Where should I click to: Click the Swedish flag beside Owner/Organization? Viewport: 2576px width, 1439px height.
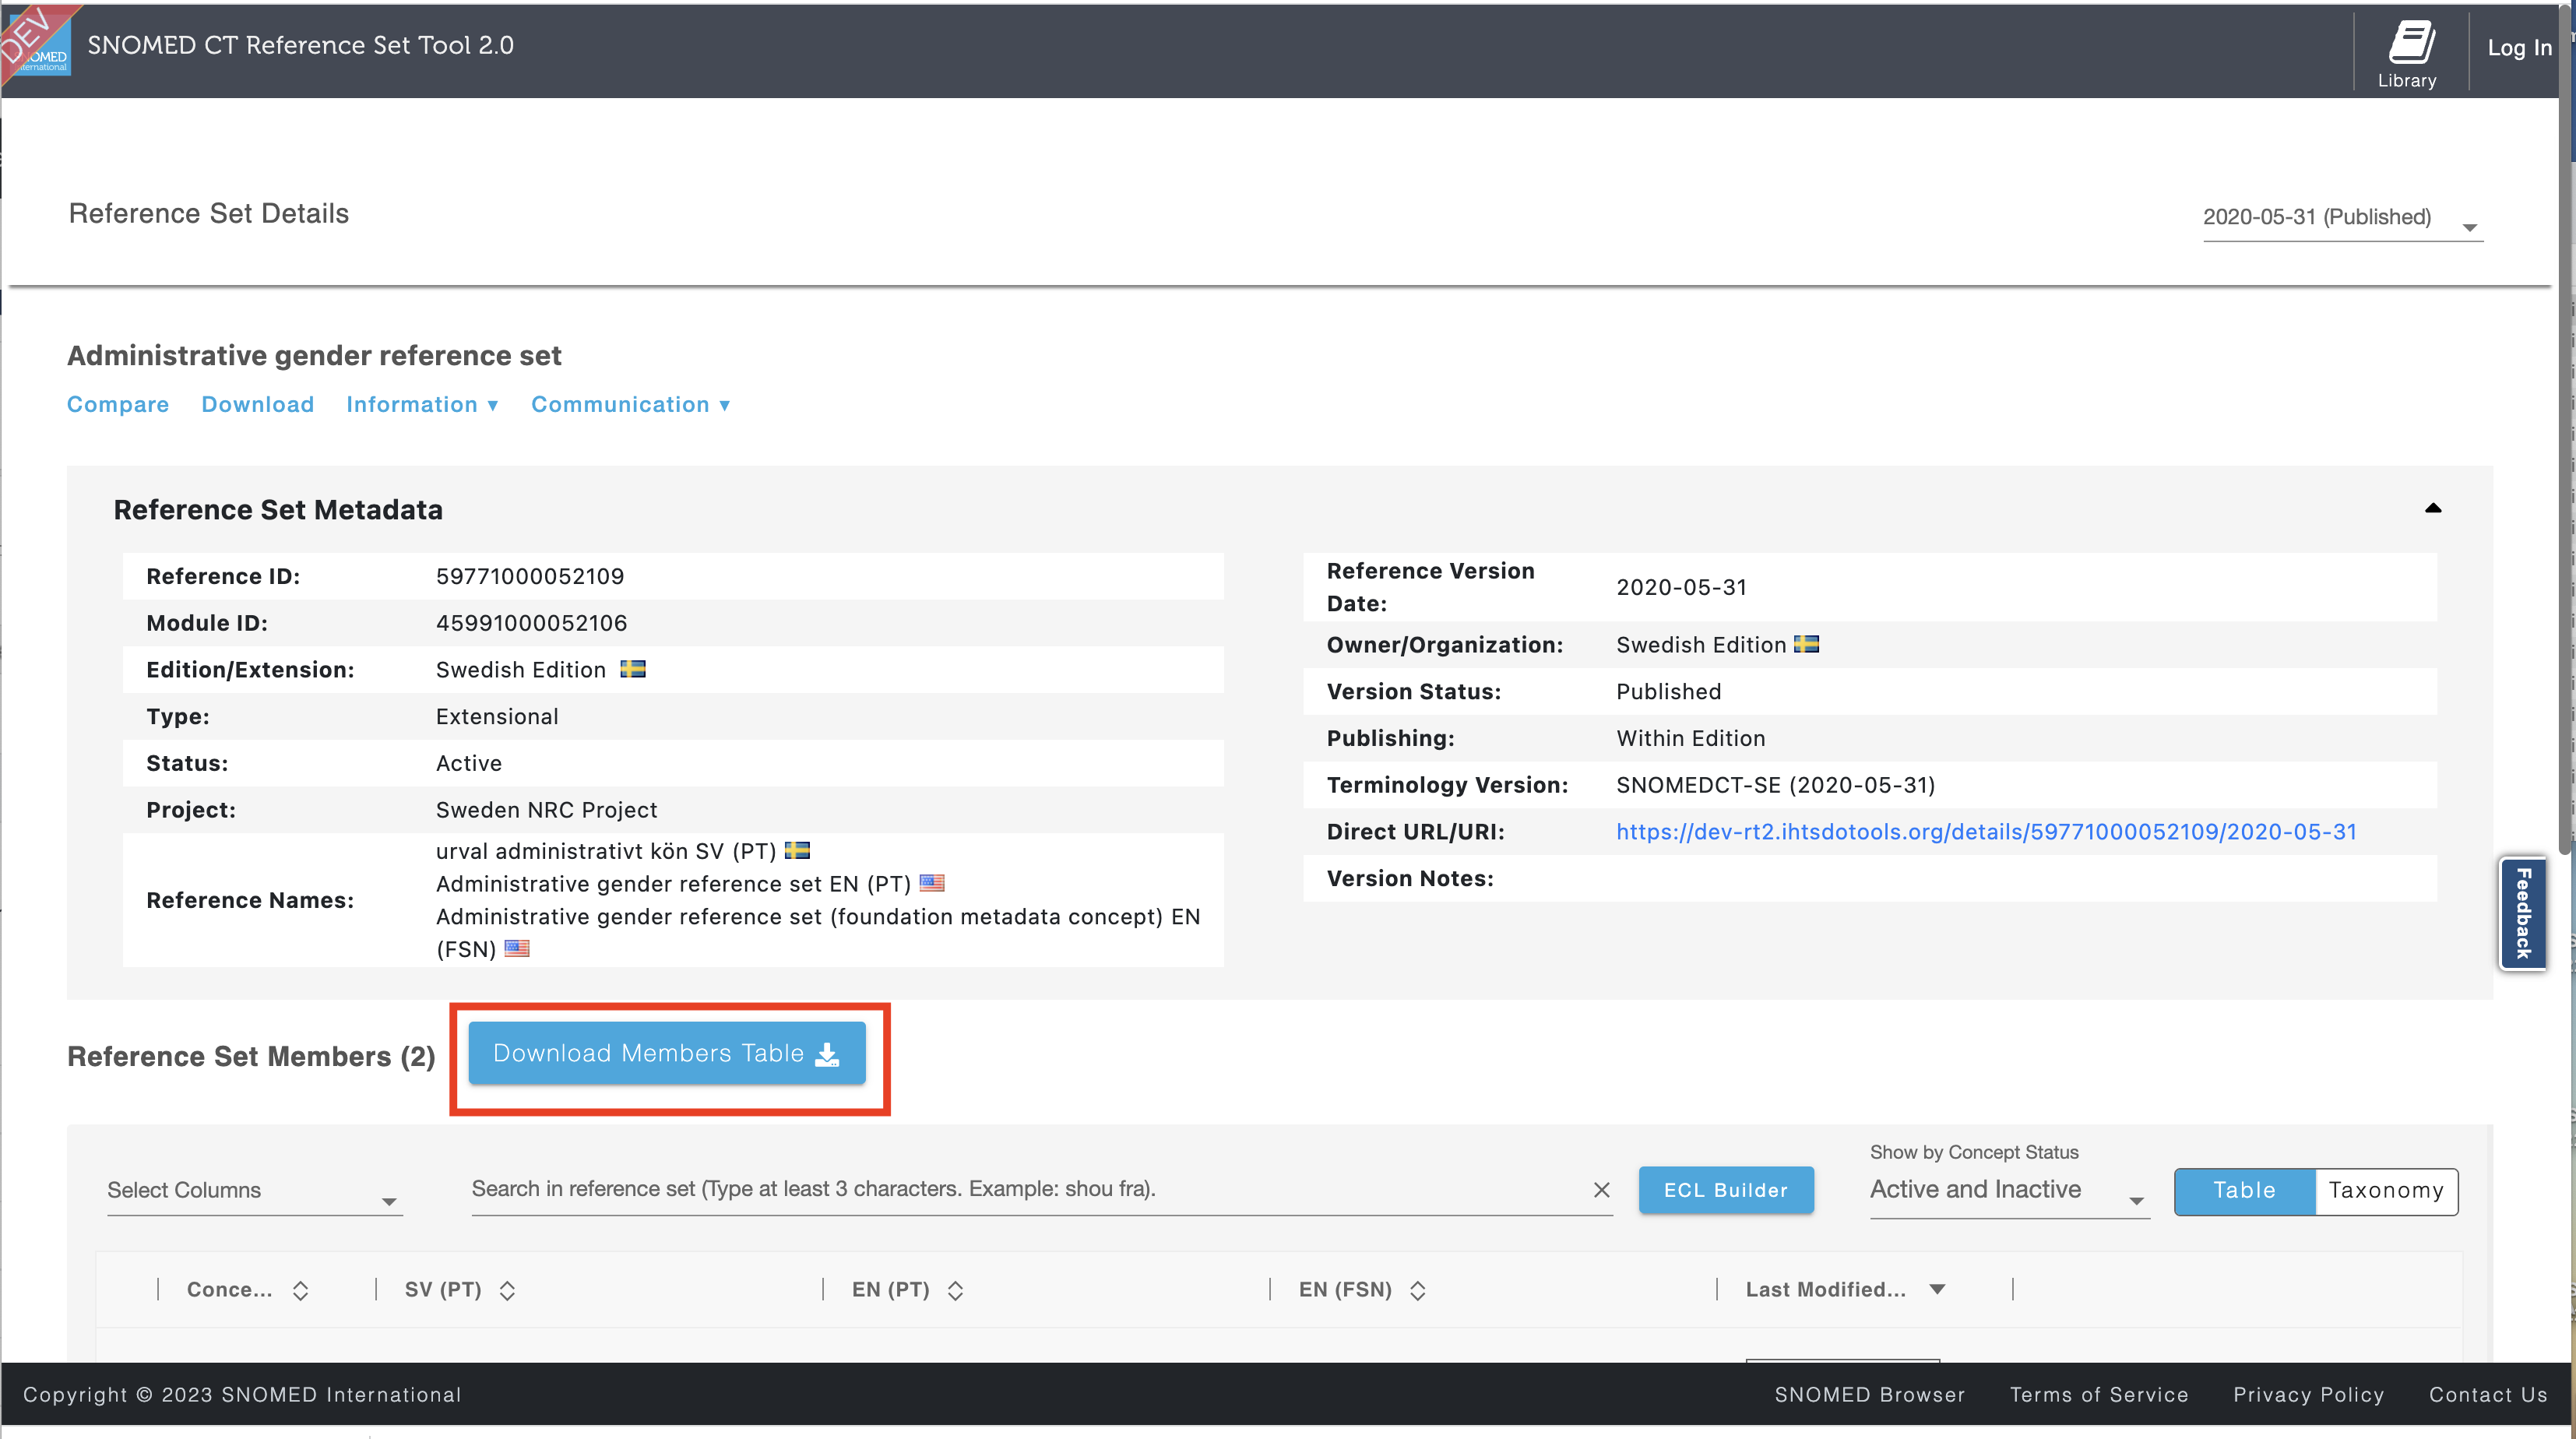[1806, 643]
